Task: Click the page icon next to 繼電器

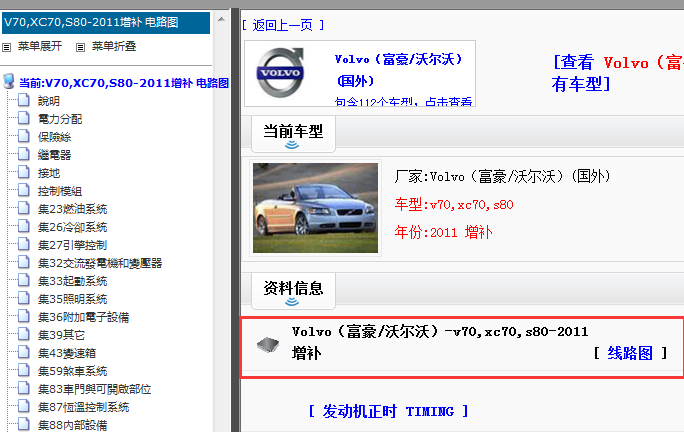Action: click(24, 154)
